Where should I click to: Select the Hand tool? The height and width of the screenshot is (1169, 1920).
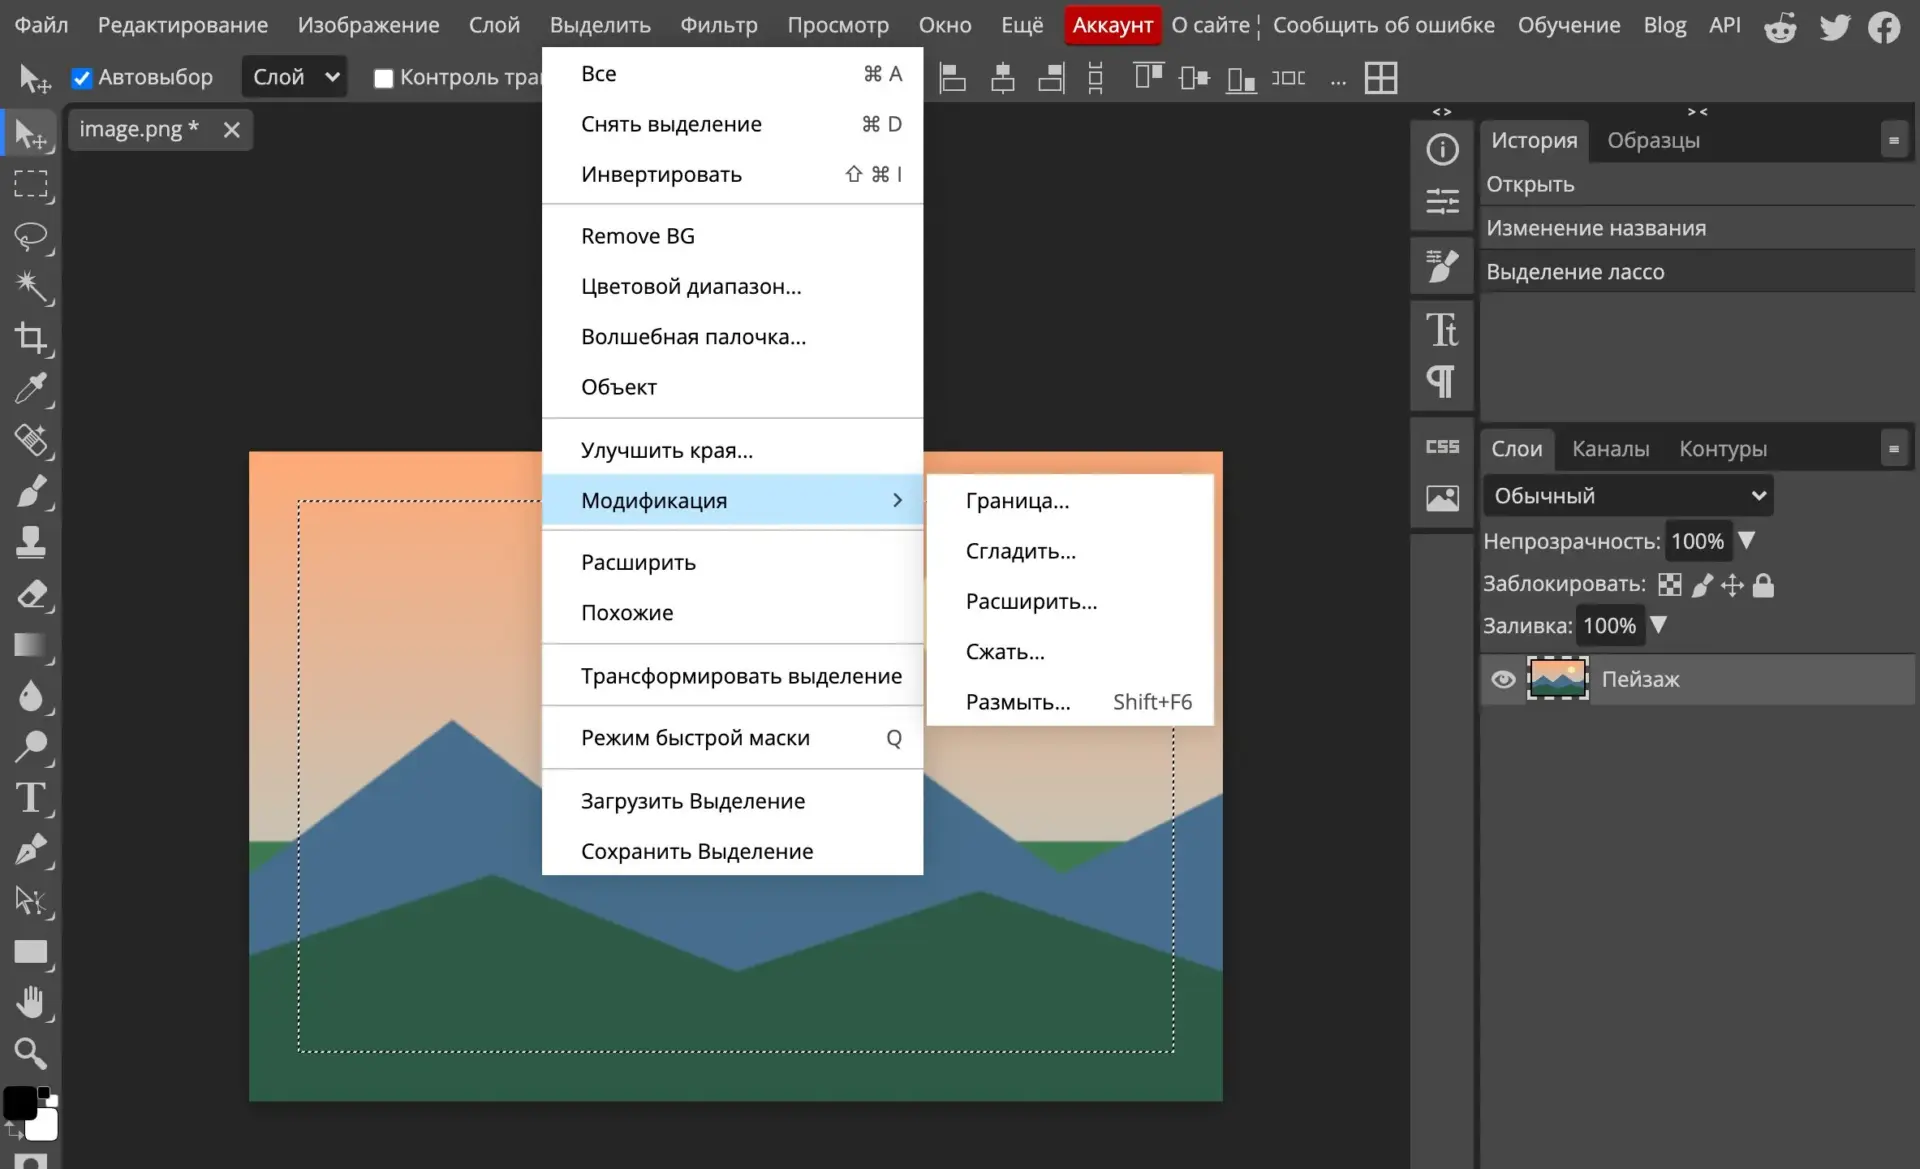coord(30,1002)
